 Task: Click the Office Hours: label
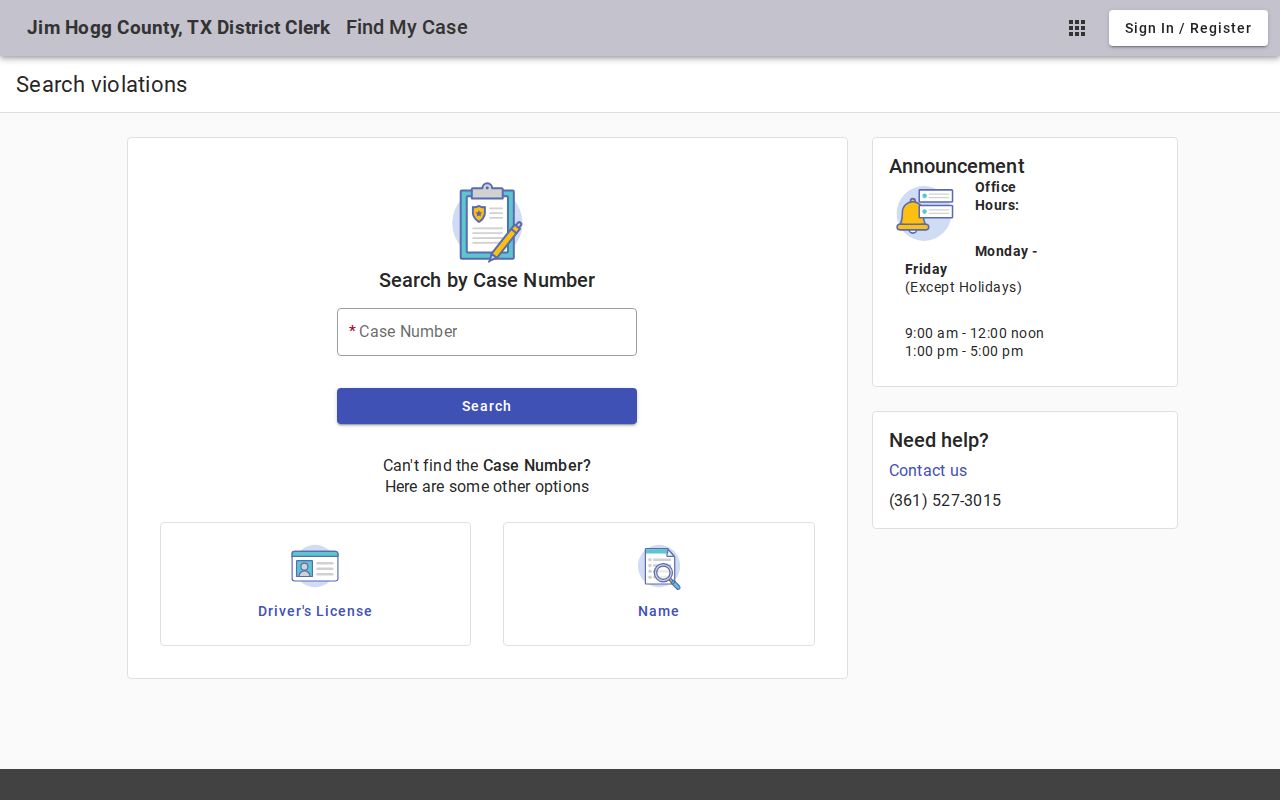click(x=997, y=196)
